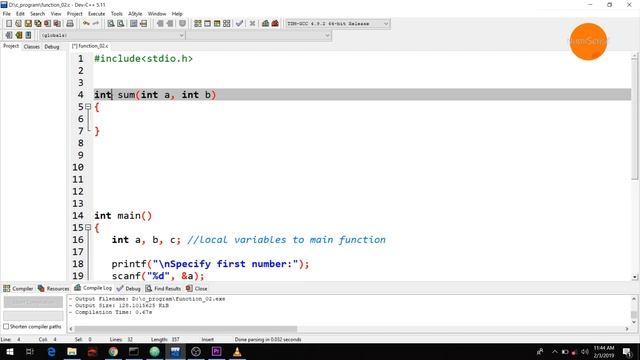Switch to the bottom Debug tab

[129, 288]
